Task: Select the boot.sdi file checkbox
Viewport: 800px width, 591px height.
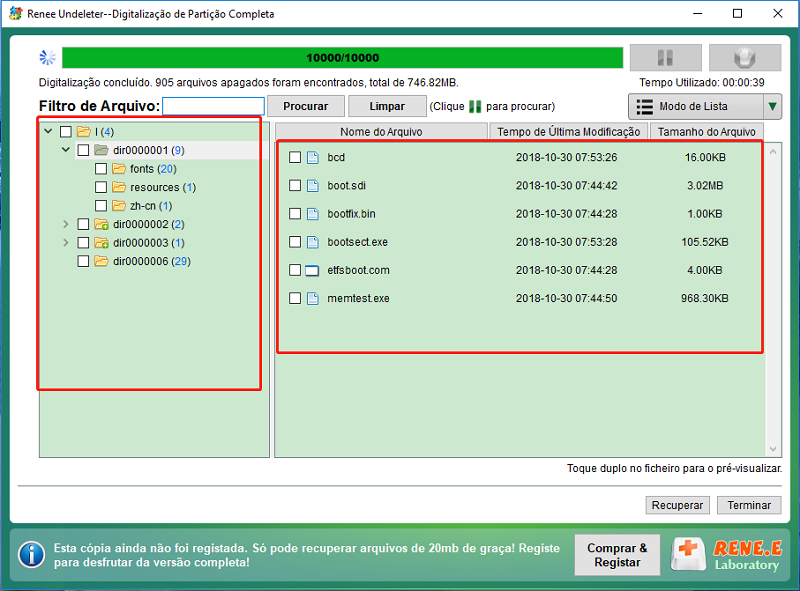Action: point(295,185)
